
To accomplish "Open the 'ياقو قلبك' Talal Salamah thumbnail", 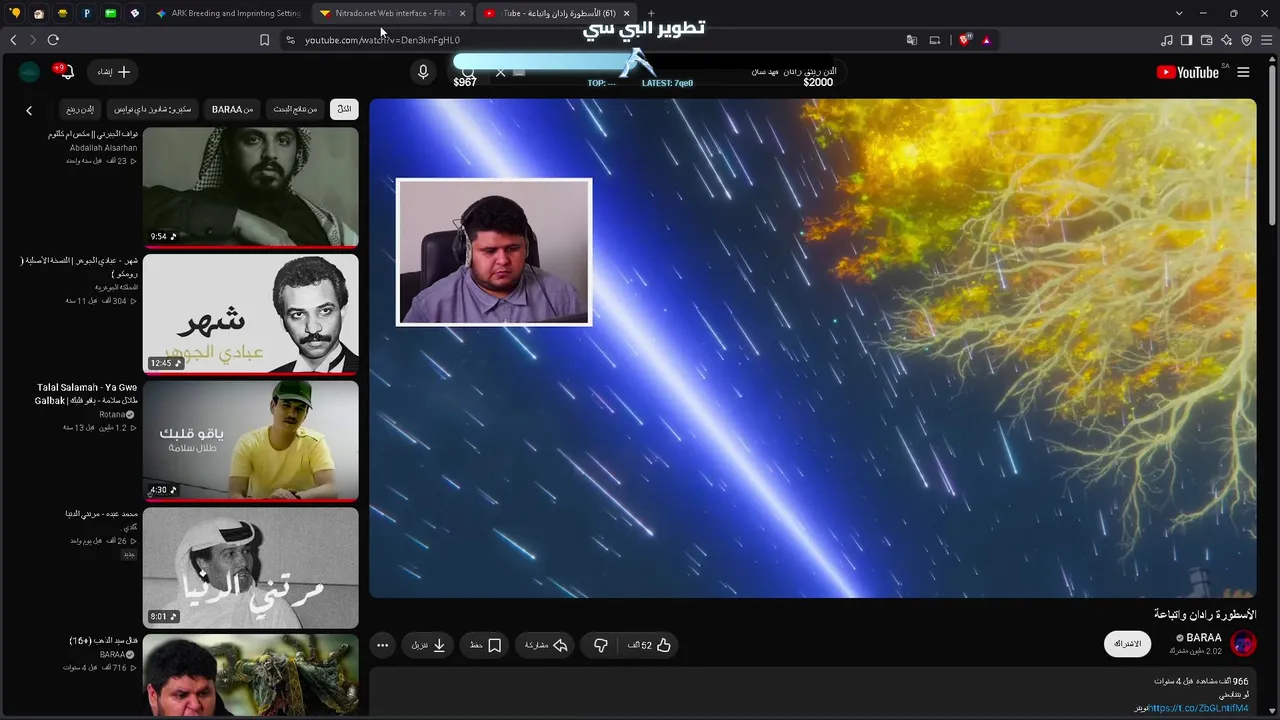I will 250,440.
